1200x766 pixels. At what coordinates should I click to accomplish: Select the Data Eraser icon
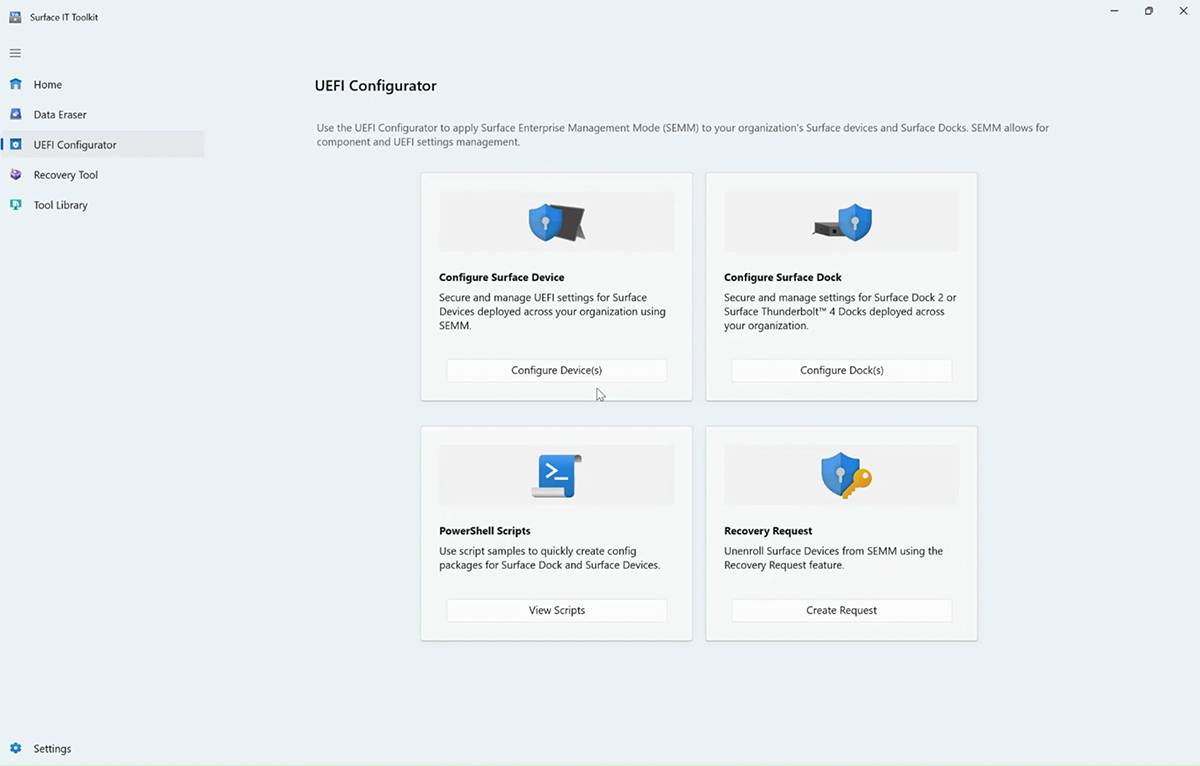point(15,114)
